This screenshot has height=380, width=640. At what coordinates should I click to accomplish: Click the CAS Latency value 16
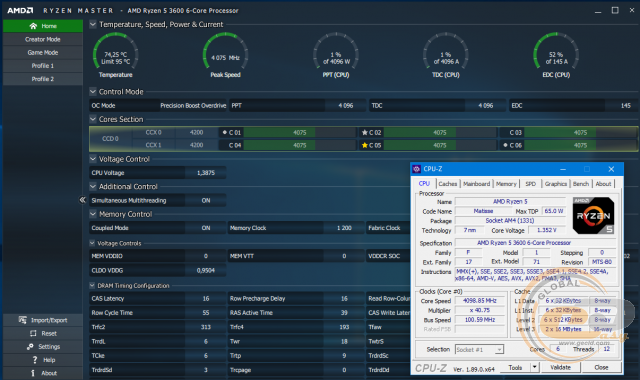(206, 298)
